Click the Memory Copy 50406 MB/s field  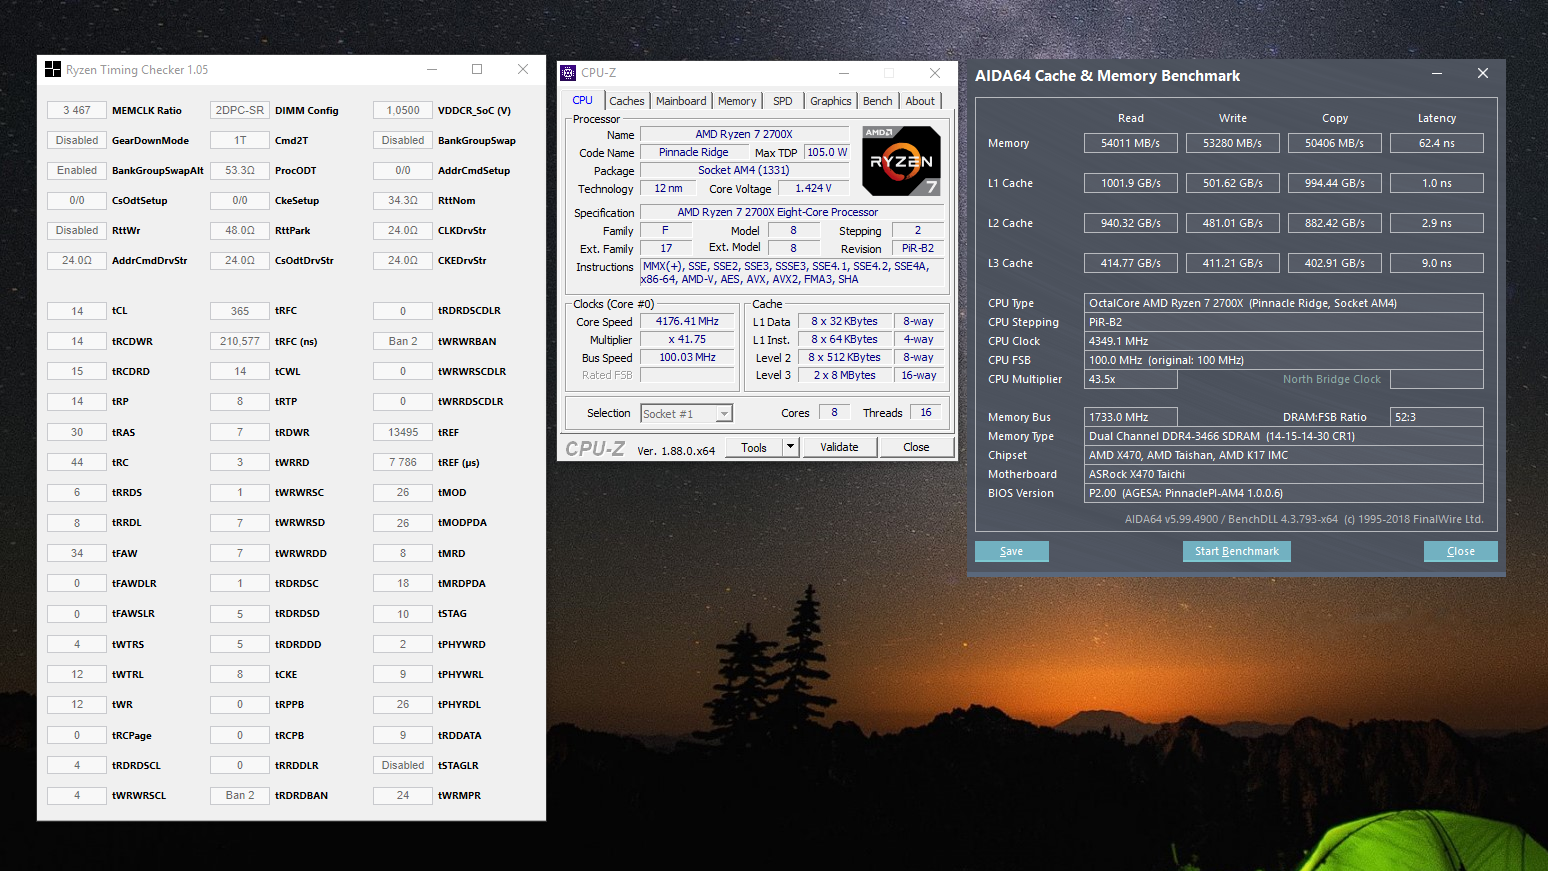click(1334, 143)
